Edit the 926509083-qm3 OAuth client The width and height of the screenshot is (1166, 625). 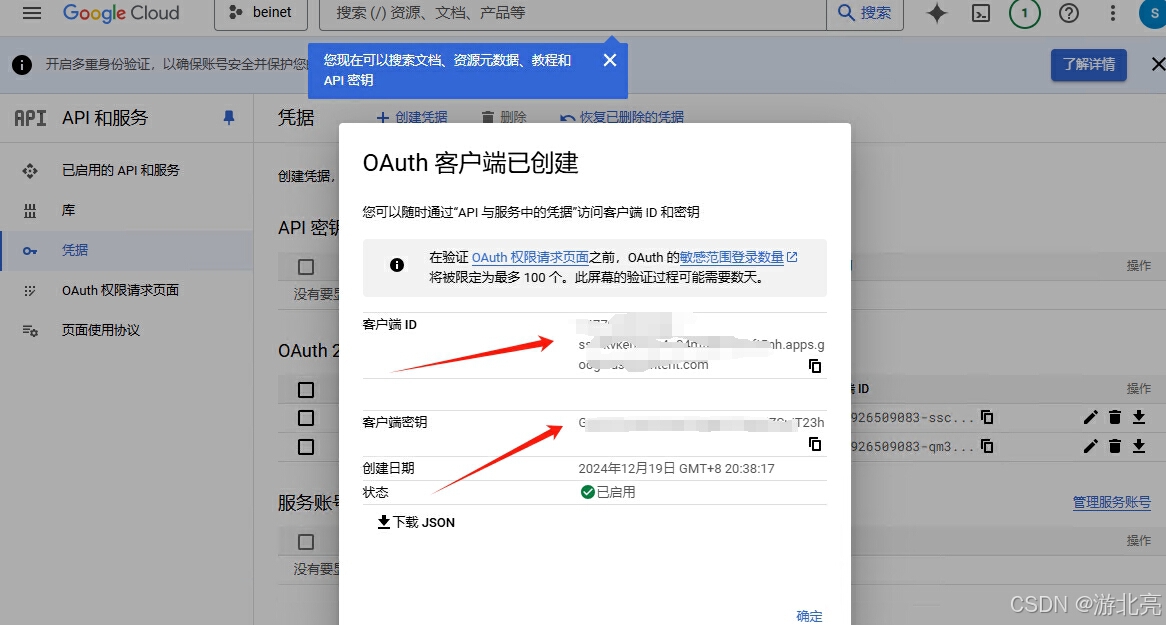[x=1090, y=446]
